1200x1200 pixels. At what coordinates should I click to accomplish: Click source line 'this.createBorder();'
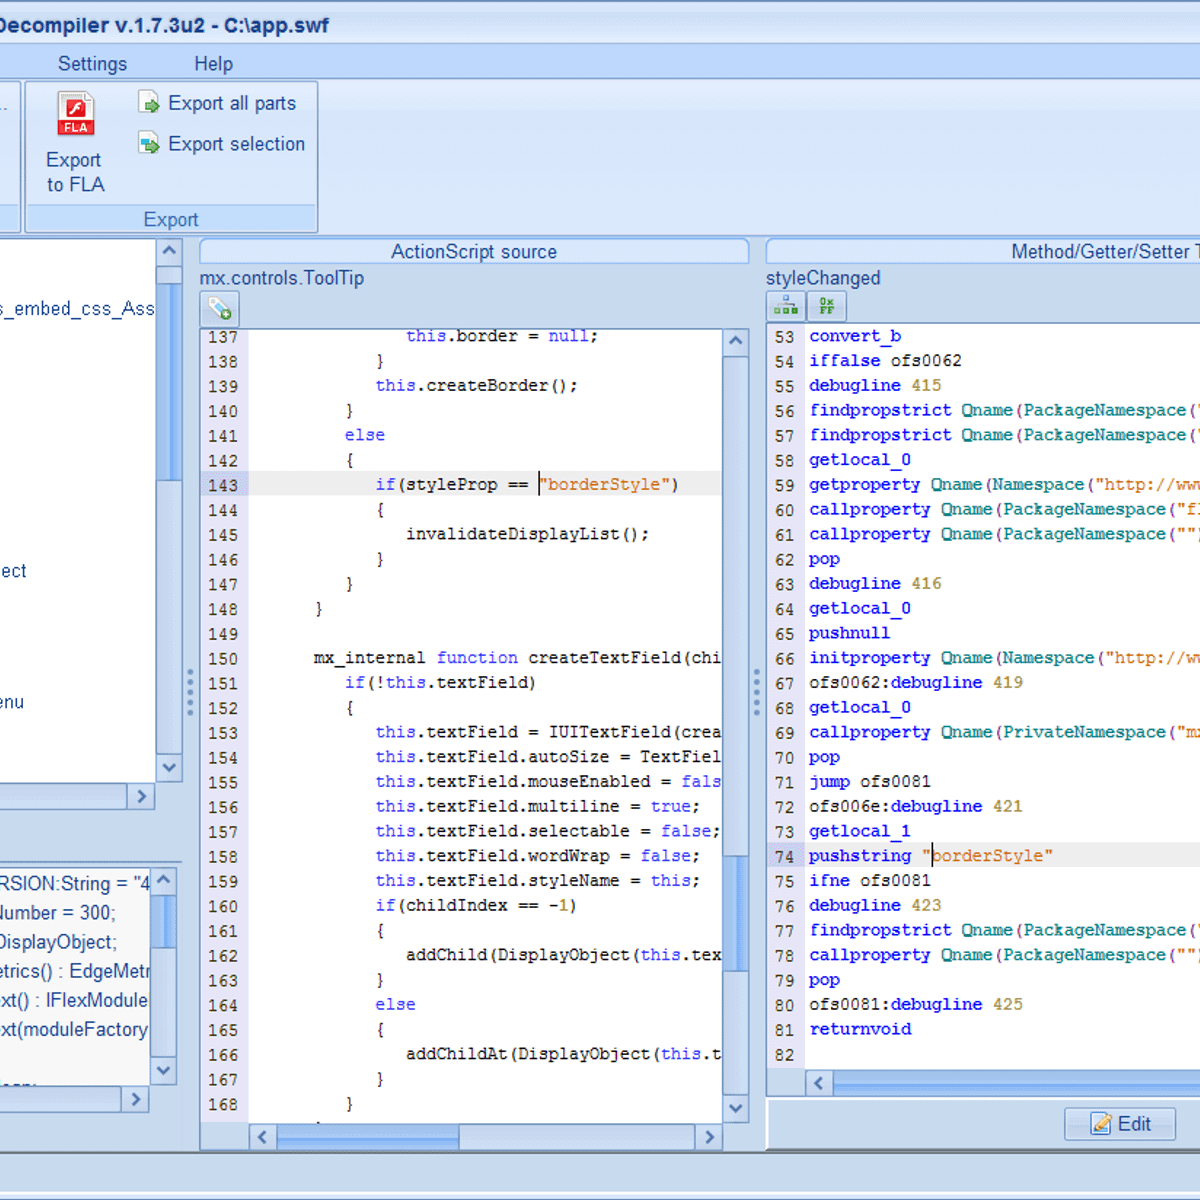(476, 385)
